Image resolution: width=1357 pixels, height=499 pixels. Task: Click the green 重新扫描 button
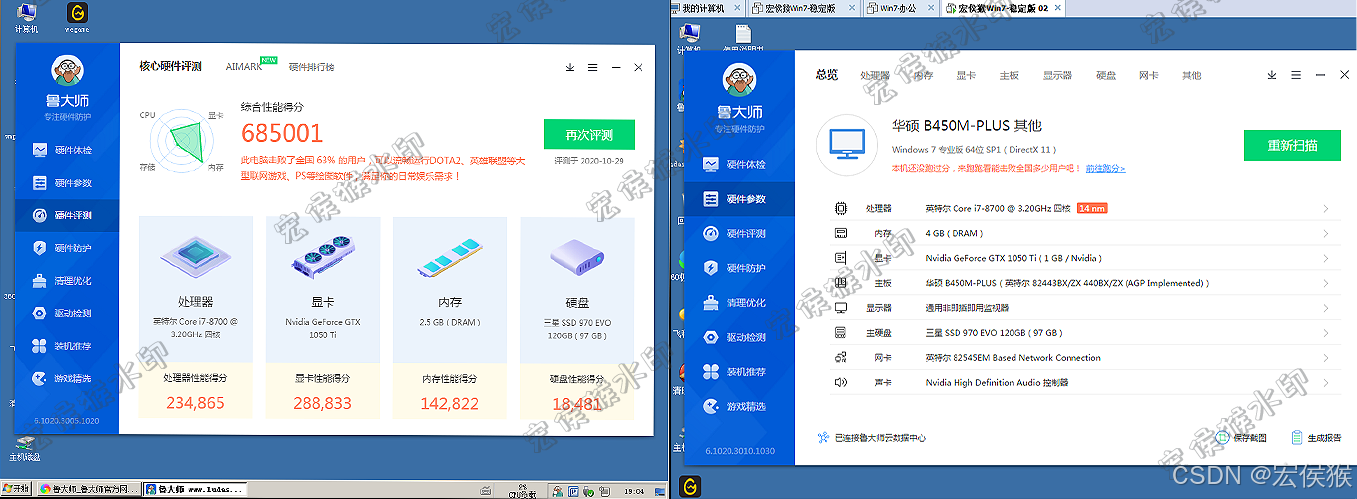[x=1292, y=145]
